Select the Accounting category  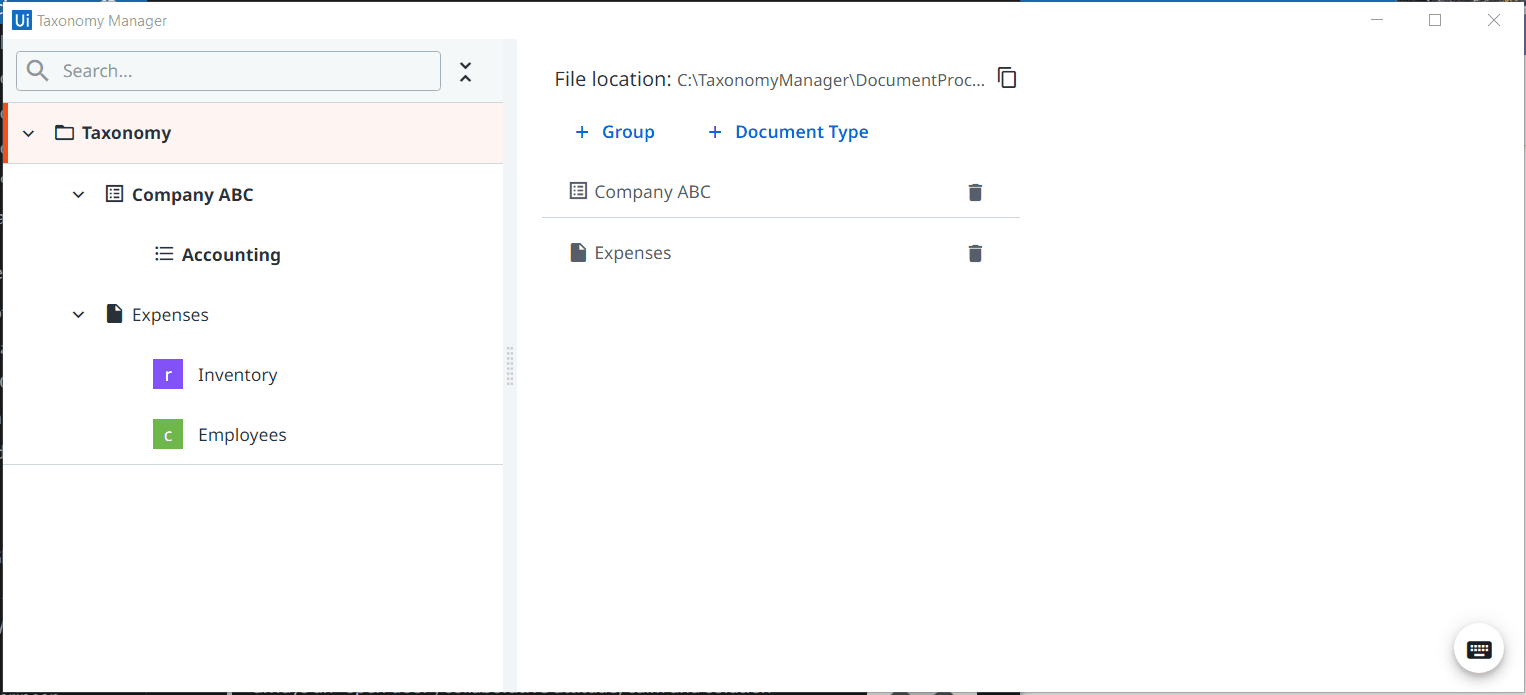click(x=231, y=255)
